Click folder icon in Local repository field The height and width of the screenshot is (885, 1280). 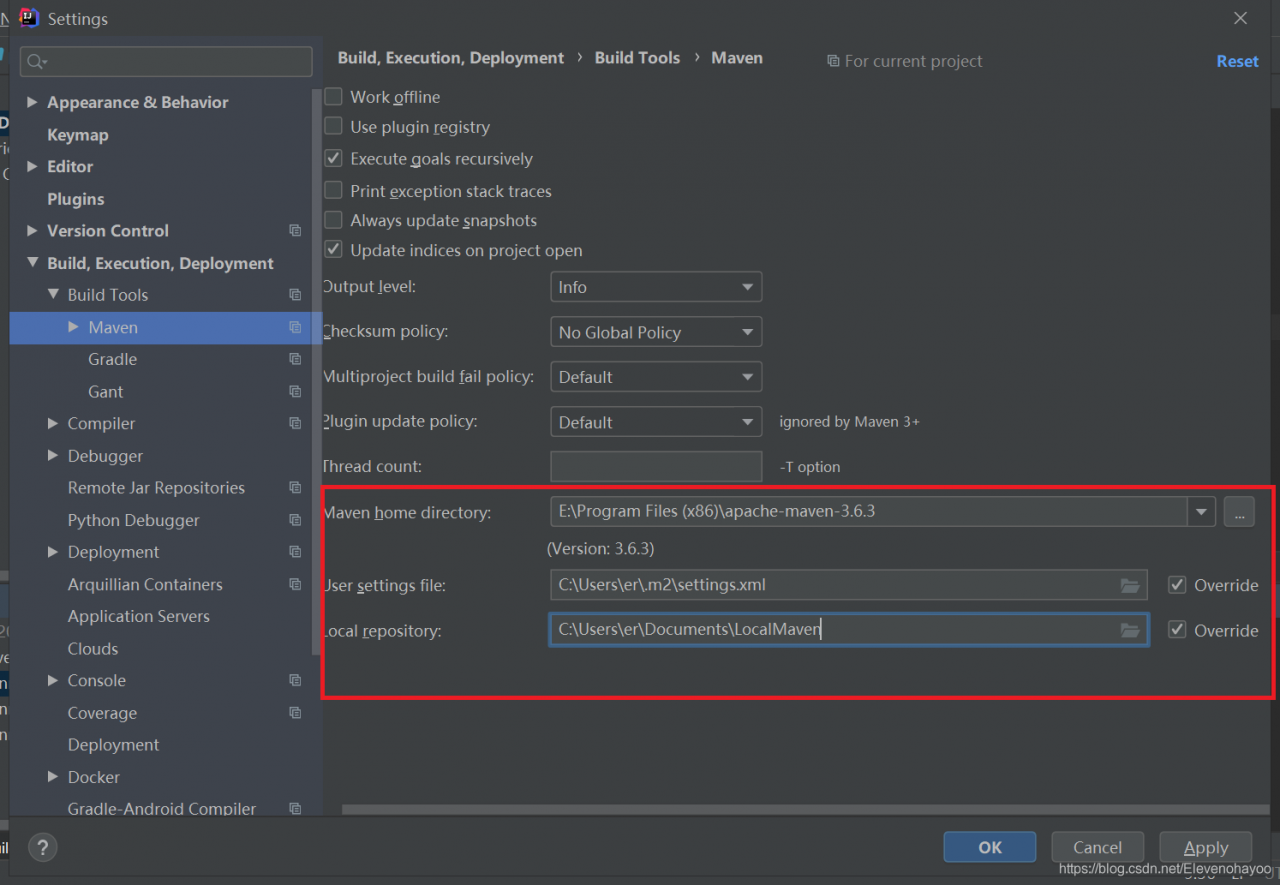1130,630
